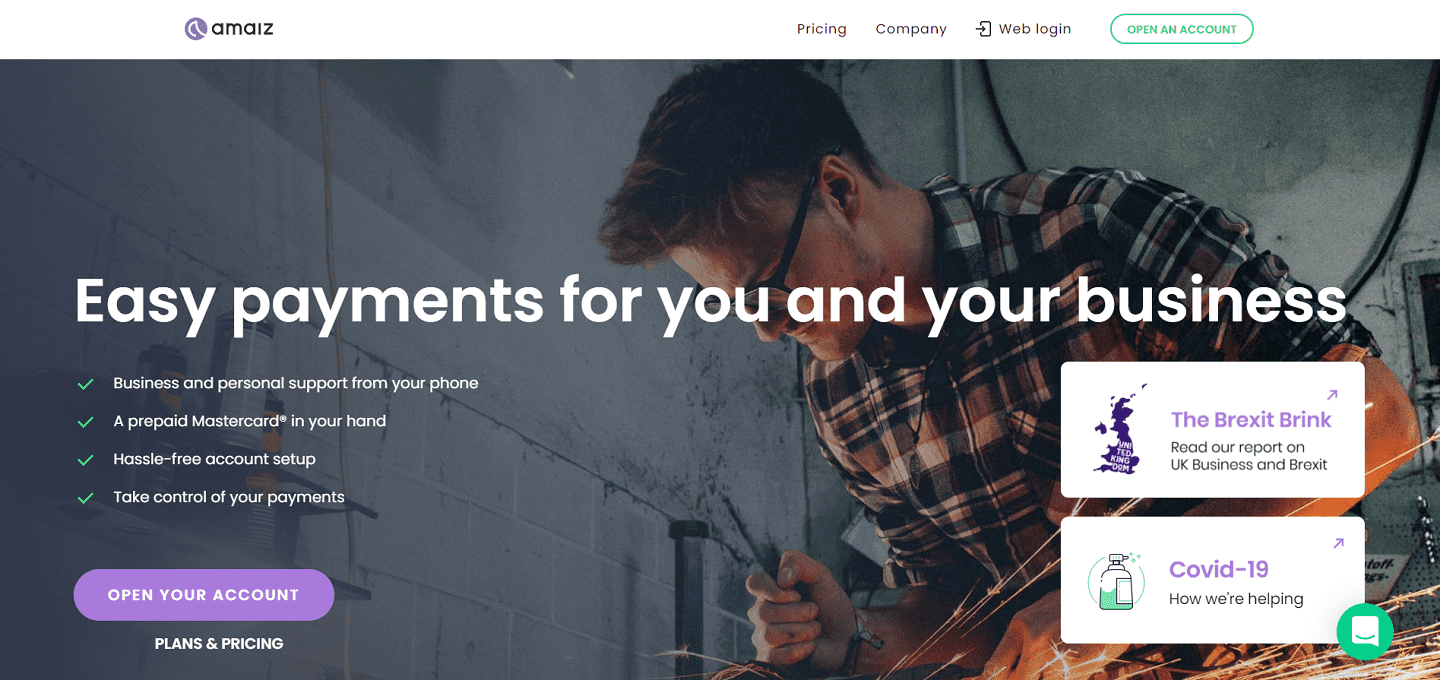Click the sanitizer bottle icon on Covid-19 card

[x=1116, y=581]
